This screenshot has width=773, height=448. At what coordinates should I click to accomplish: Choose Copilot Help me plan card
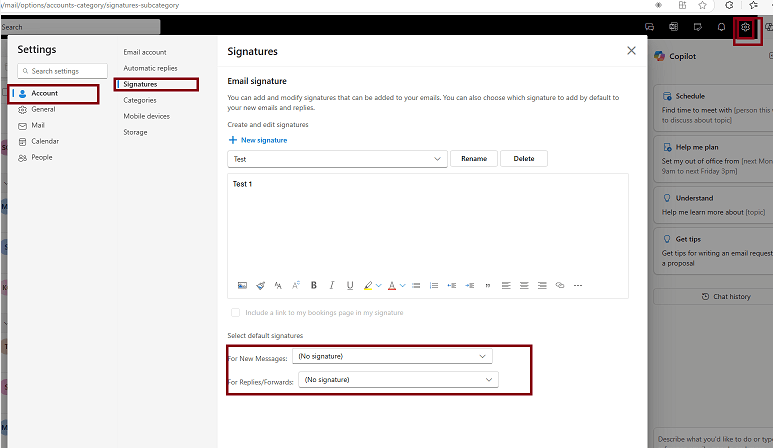[x=713, y=159]
